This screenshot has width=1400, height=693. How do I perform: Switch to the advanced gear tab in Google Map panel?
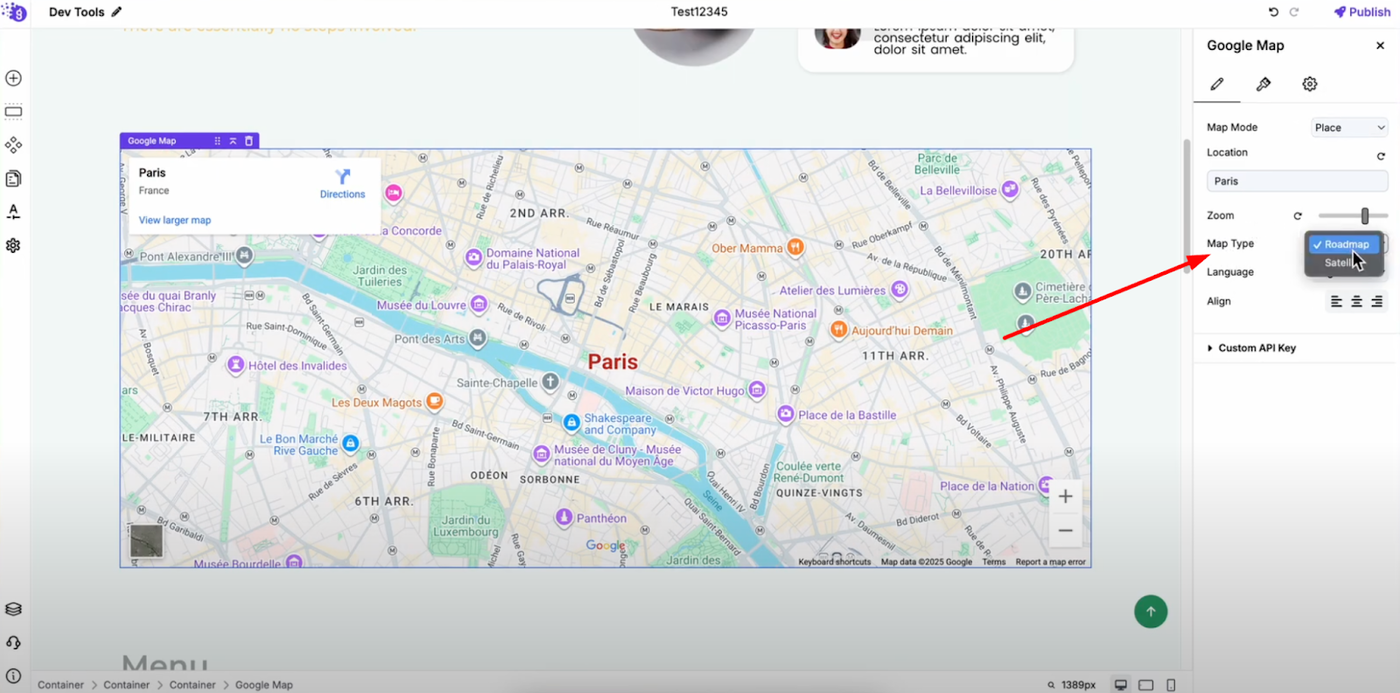[x=1309, y=84]
